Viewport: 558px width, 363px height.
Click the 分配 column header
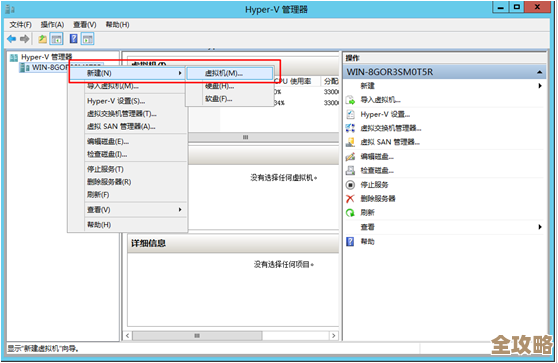click(331, 81)
